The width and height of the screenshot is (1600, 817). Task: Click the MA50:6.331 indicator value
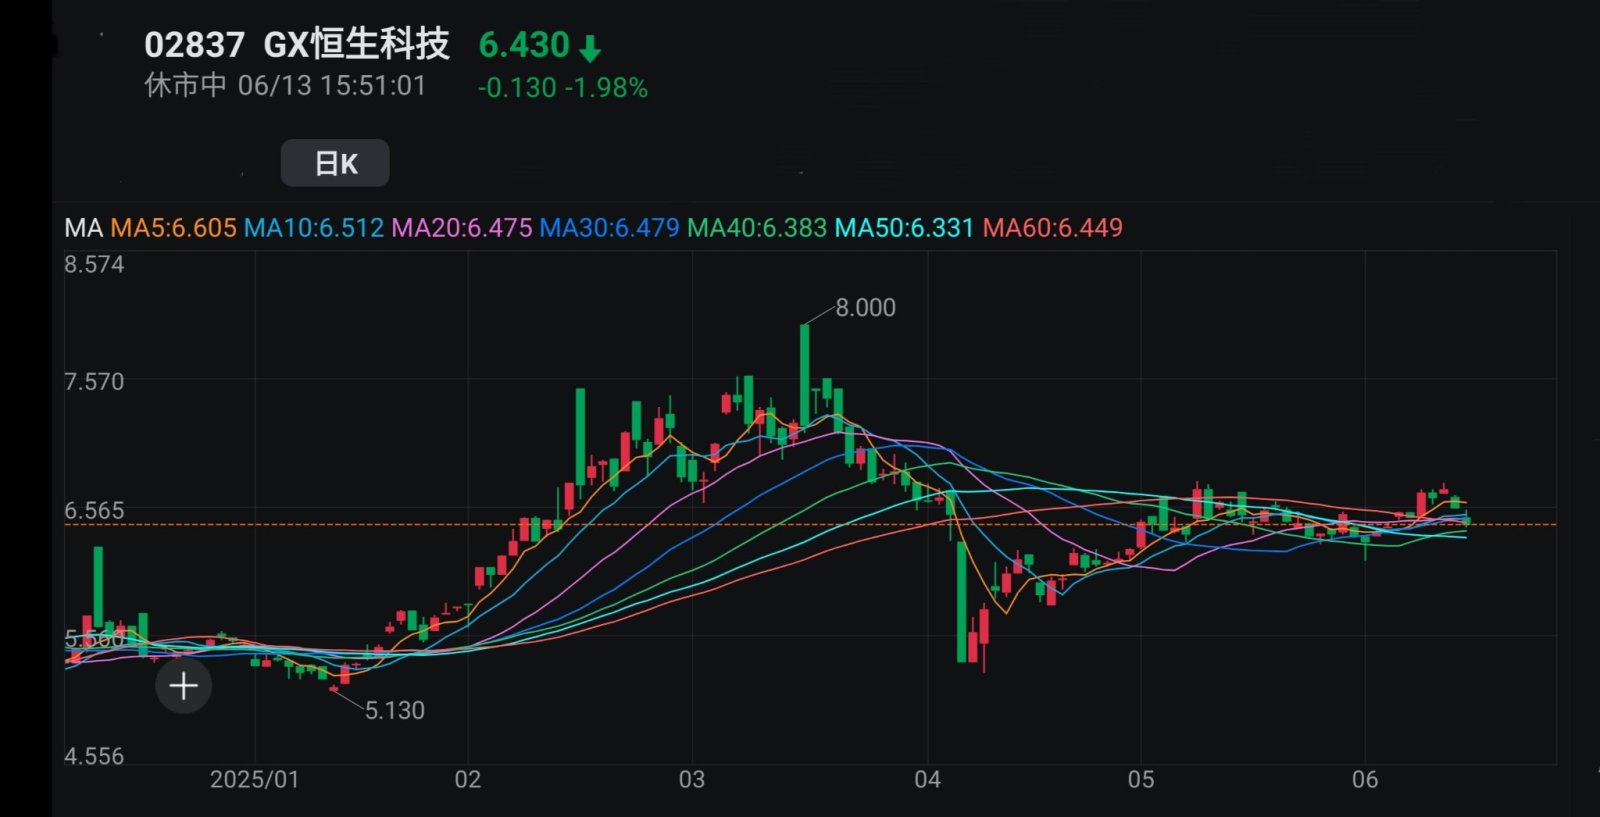(904, 228)
